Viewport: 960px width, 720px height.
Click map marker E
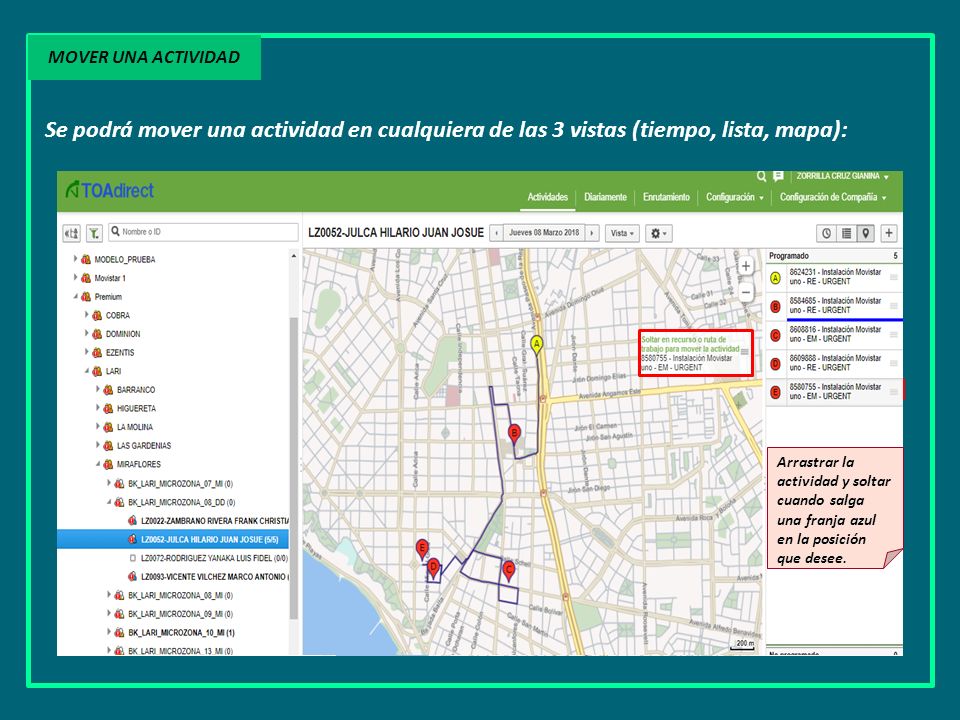coord(422,549)
